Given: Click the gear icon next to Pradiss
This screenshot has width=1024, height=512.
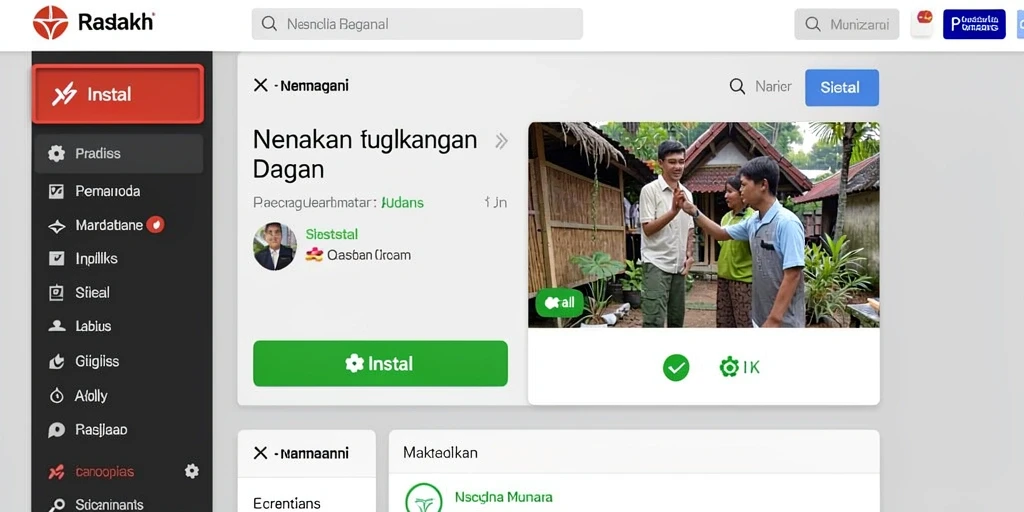Looking at the screenshot, I should tap(57, 153).
